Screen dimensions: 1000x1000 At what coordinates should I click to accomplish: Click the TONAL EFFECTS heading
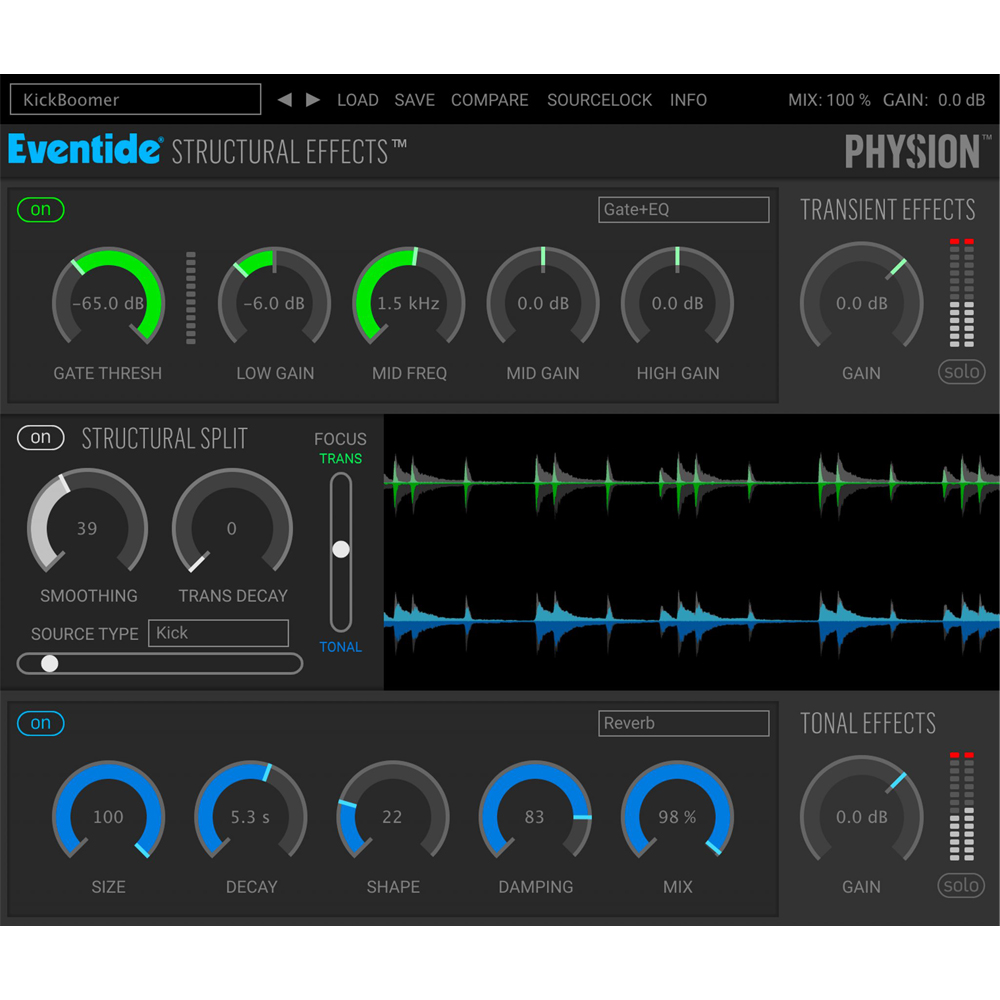[x=868, y=723]
